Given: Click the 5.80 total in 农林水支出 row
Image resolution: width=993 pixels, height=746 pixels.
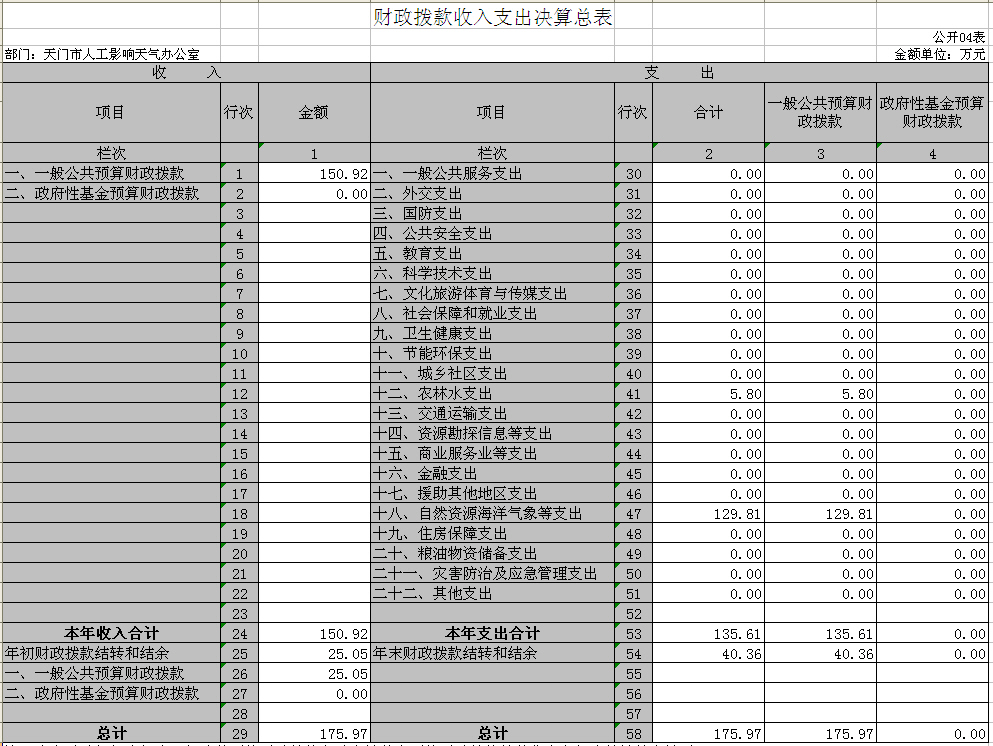Looking at the screenshot, I should [x=708, y=394].
